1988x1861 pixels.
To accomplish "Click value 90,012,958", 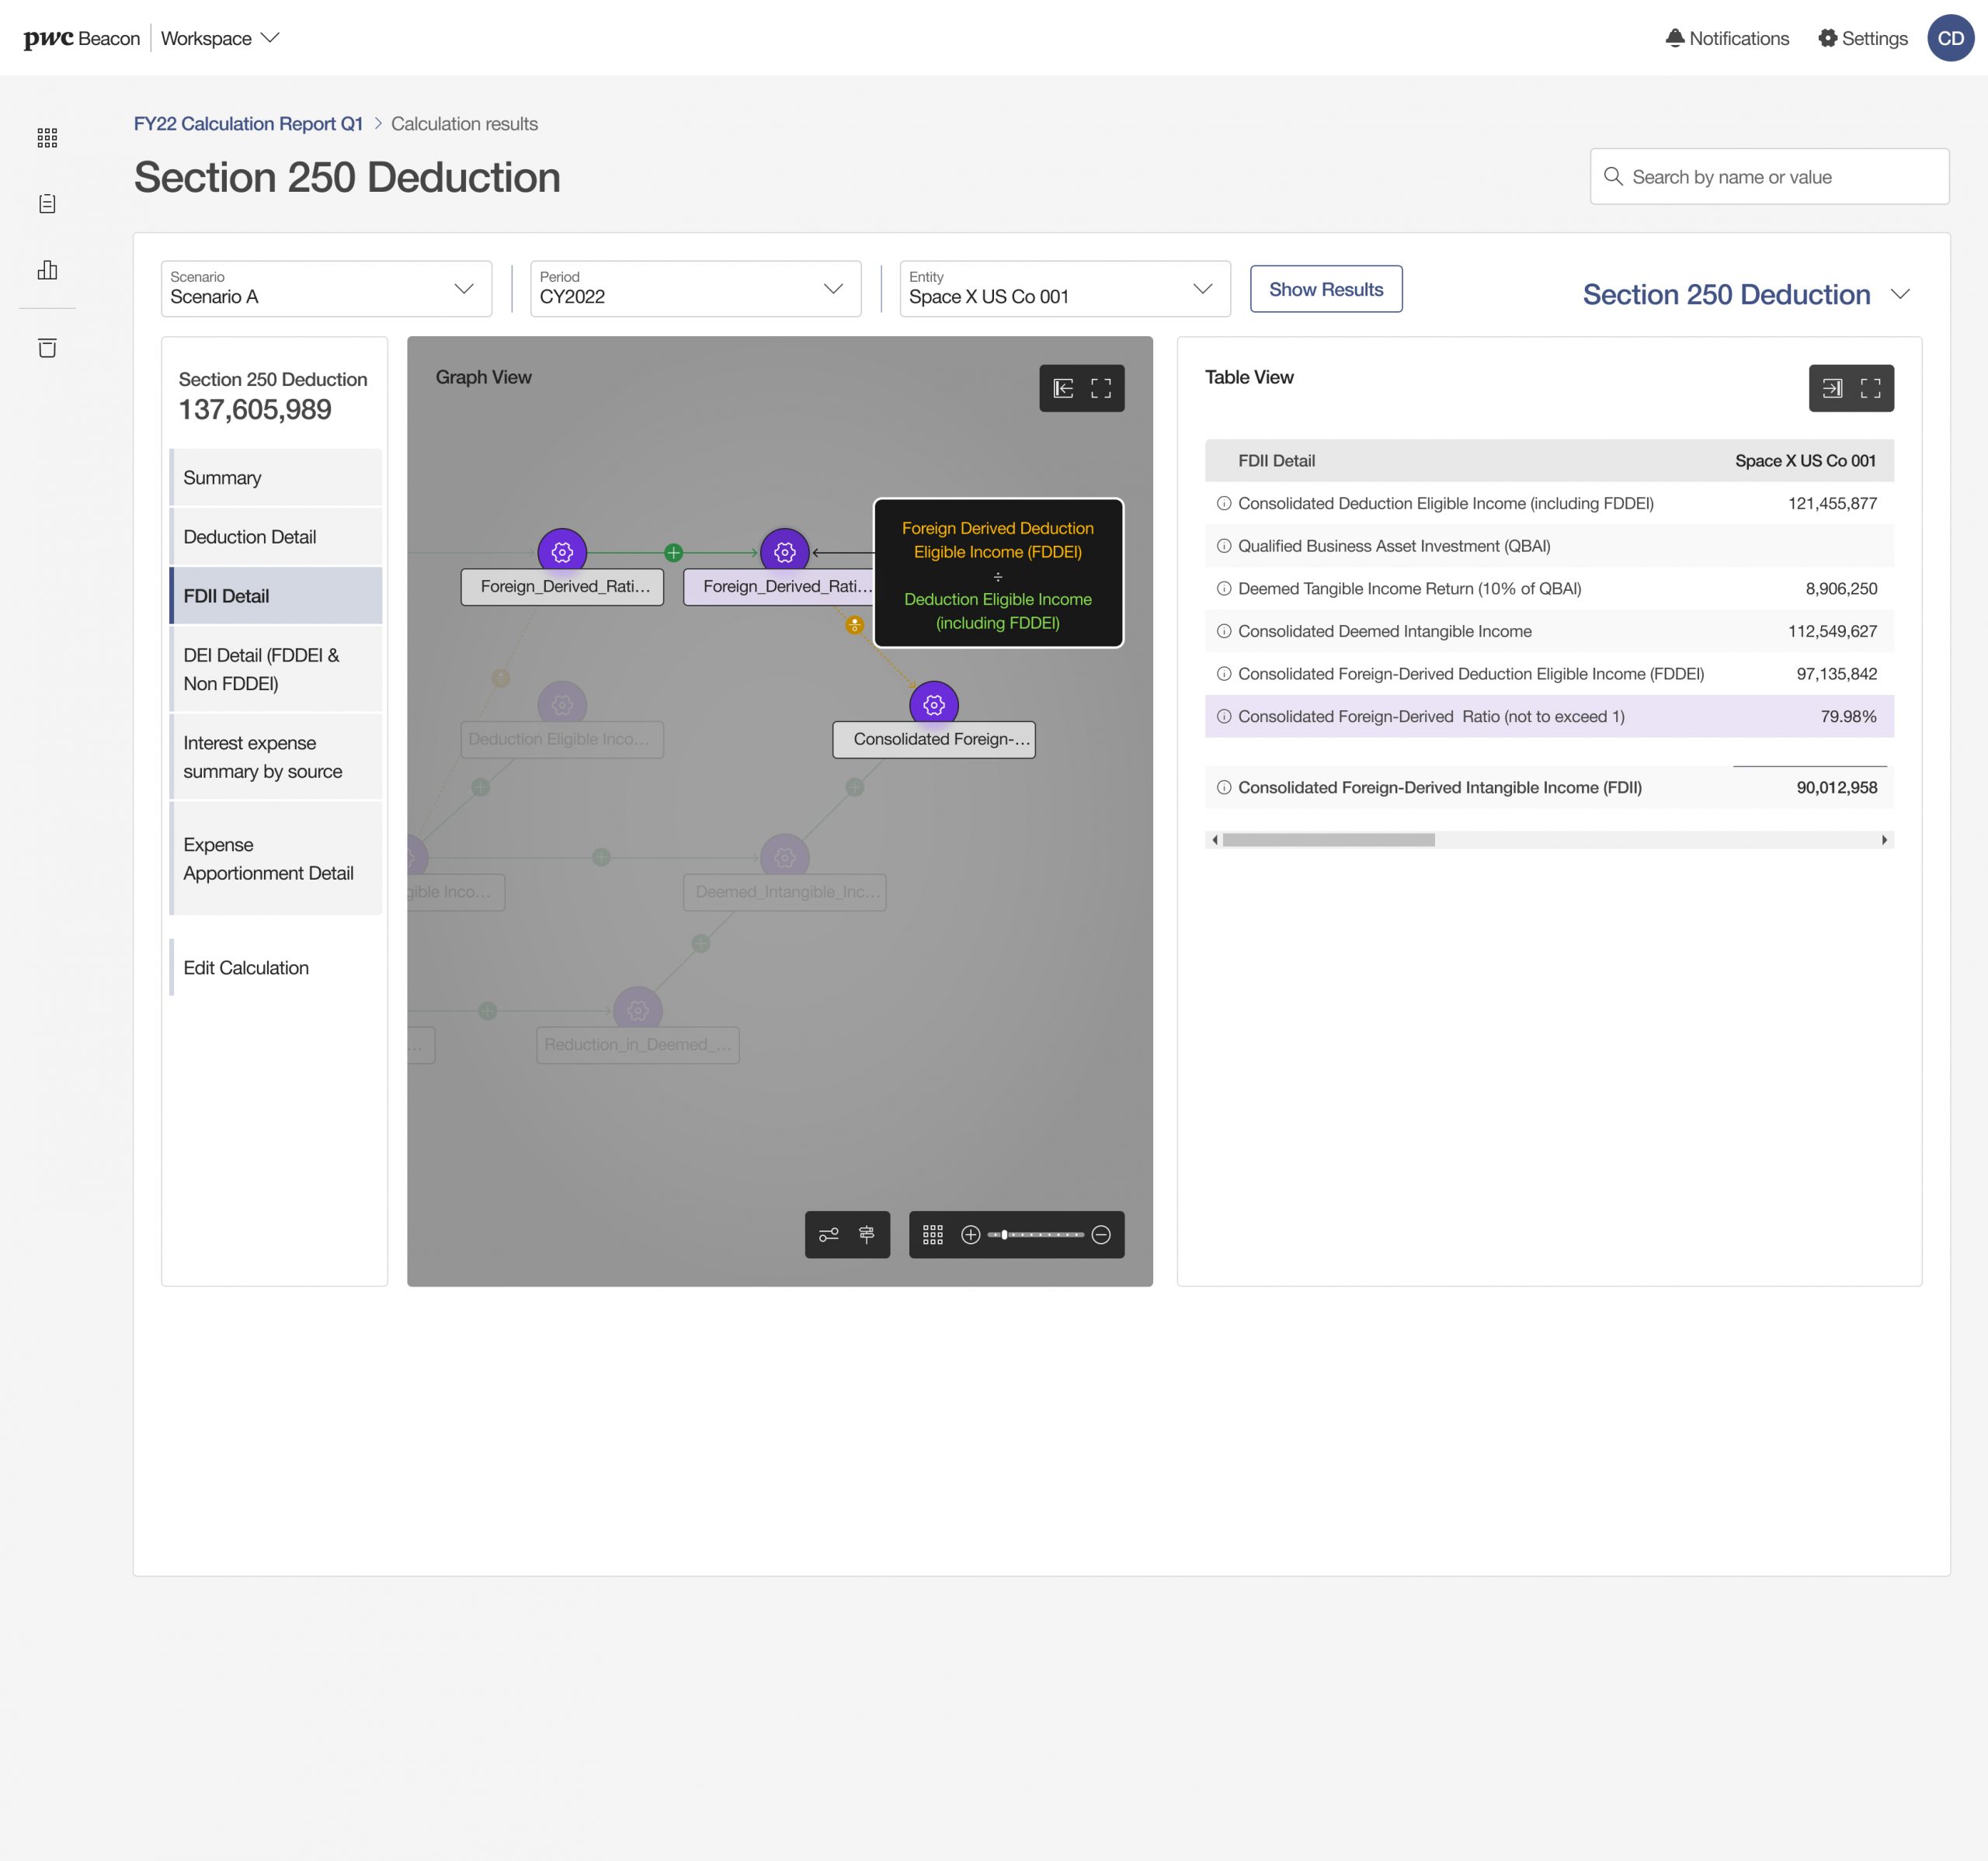I will click(1836, 787).
